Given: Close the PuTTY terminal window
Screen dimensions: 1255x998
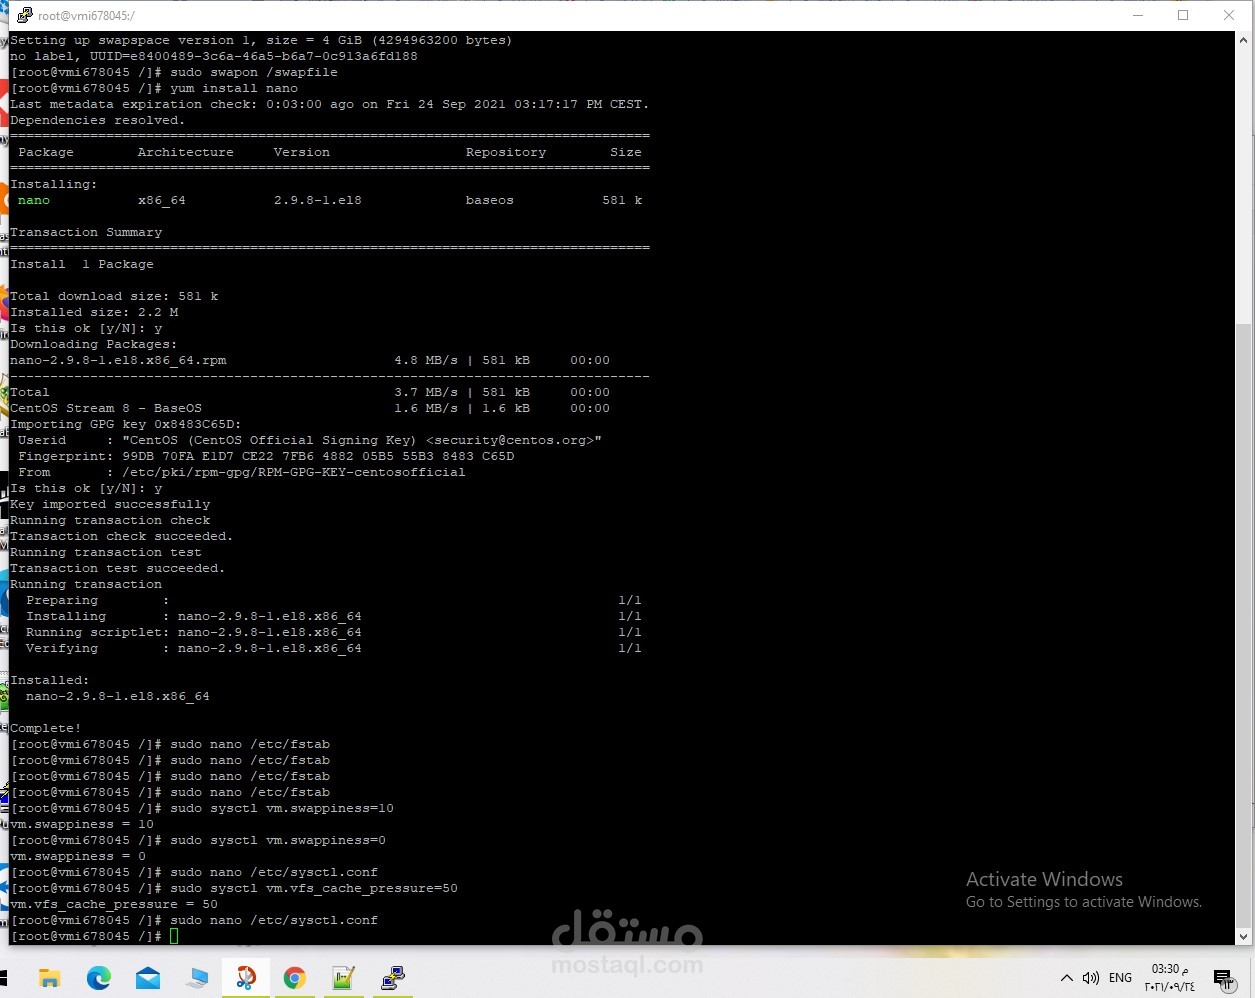Looking at the screenshot, I should click(x=1229, y=15).
